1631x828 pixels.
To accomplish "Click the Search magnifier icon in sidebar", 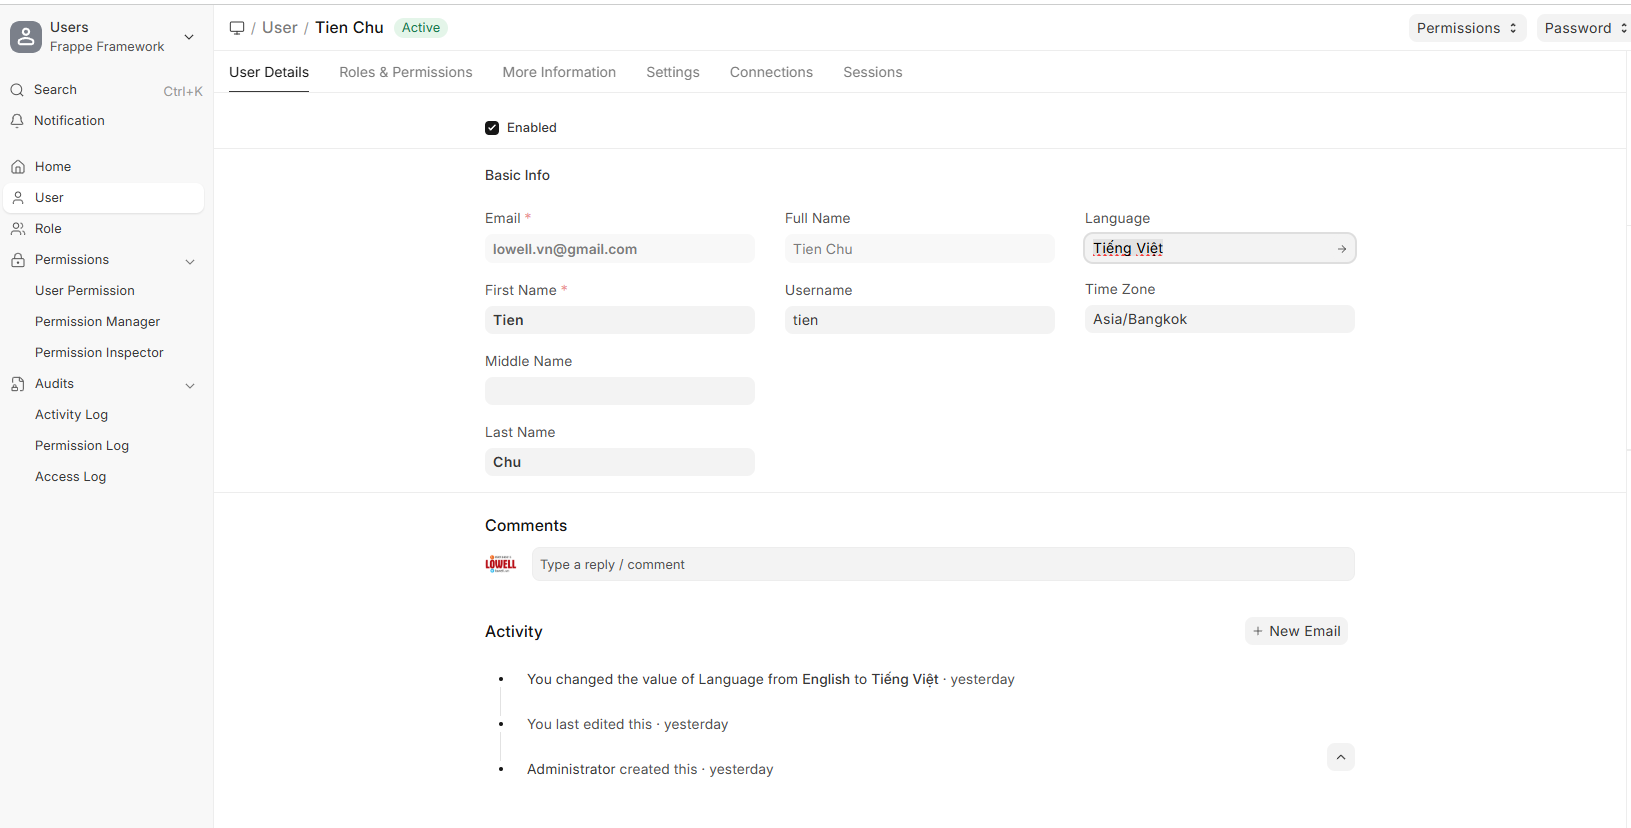I will pyautogui.click(x=17, y=90).
